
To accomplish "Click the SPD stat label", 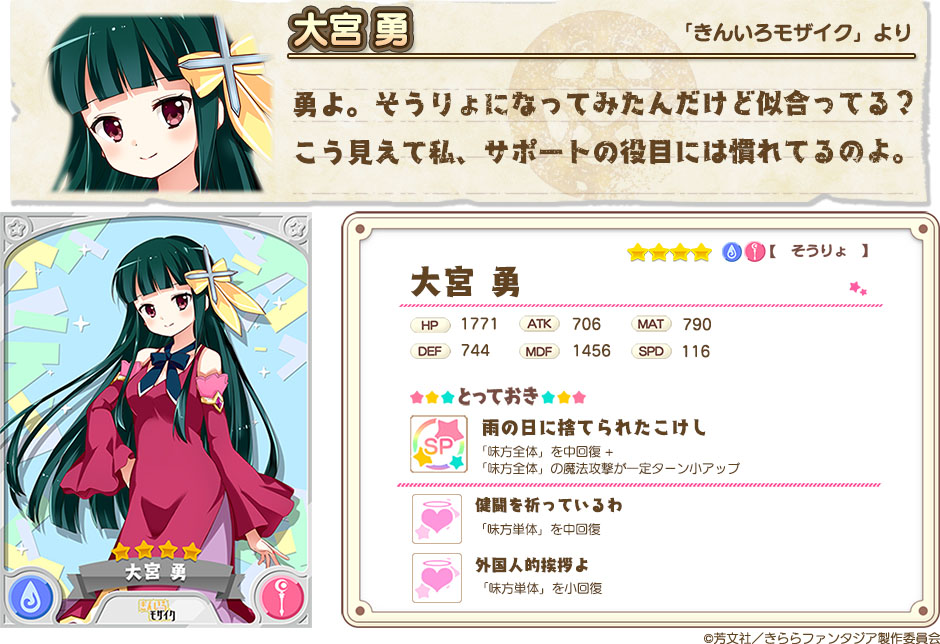I will [650, 351].
